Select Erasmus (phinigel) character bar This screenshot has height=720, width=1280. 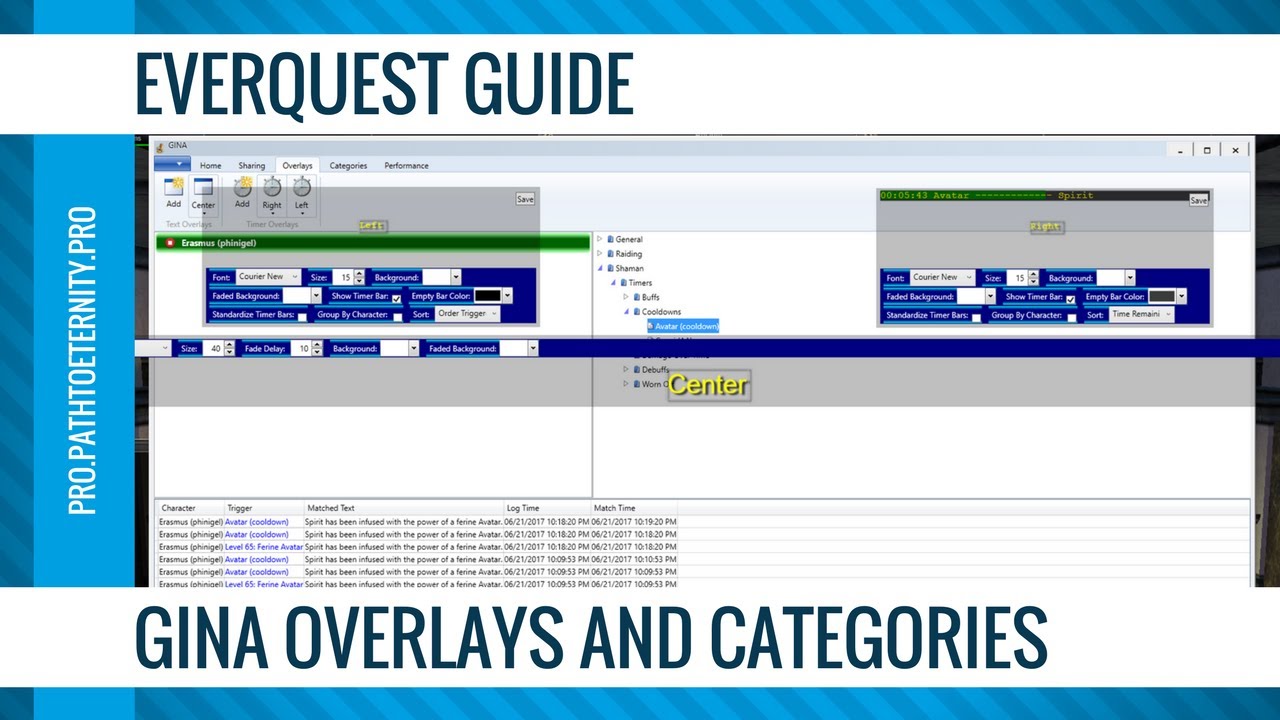[x=373, y=243]
